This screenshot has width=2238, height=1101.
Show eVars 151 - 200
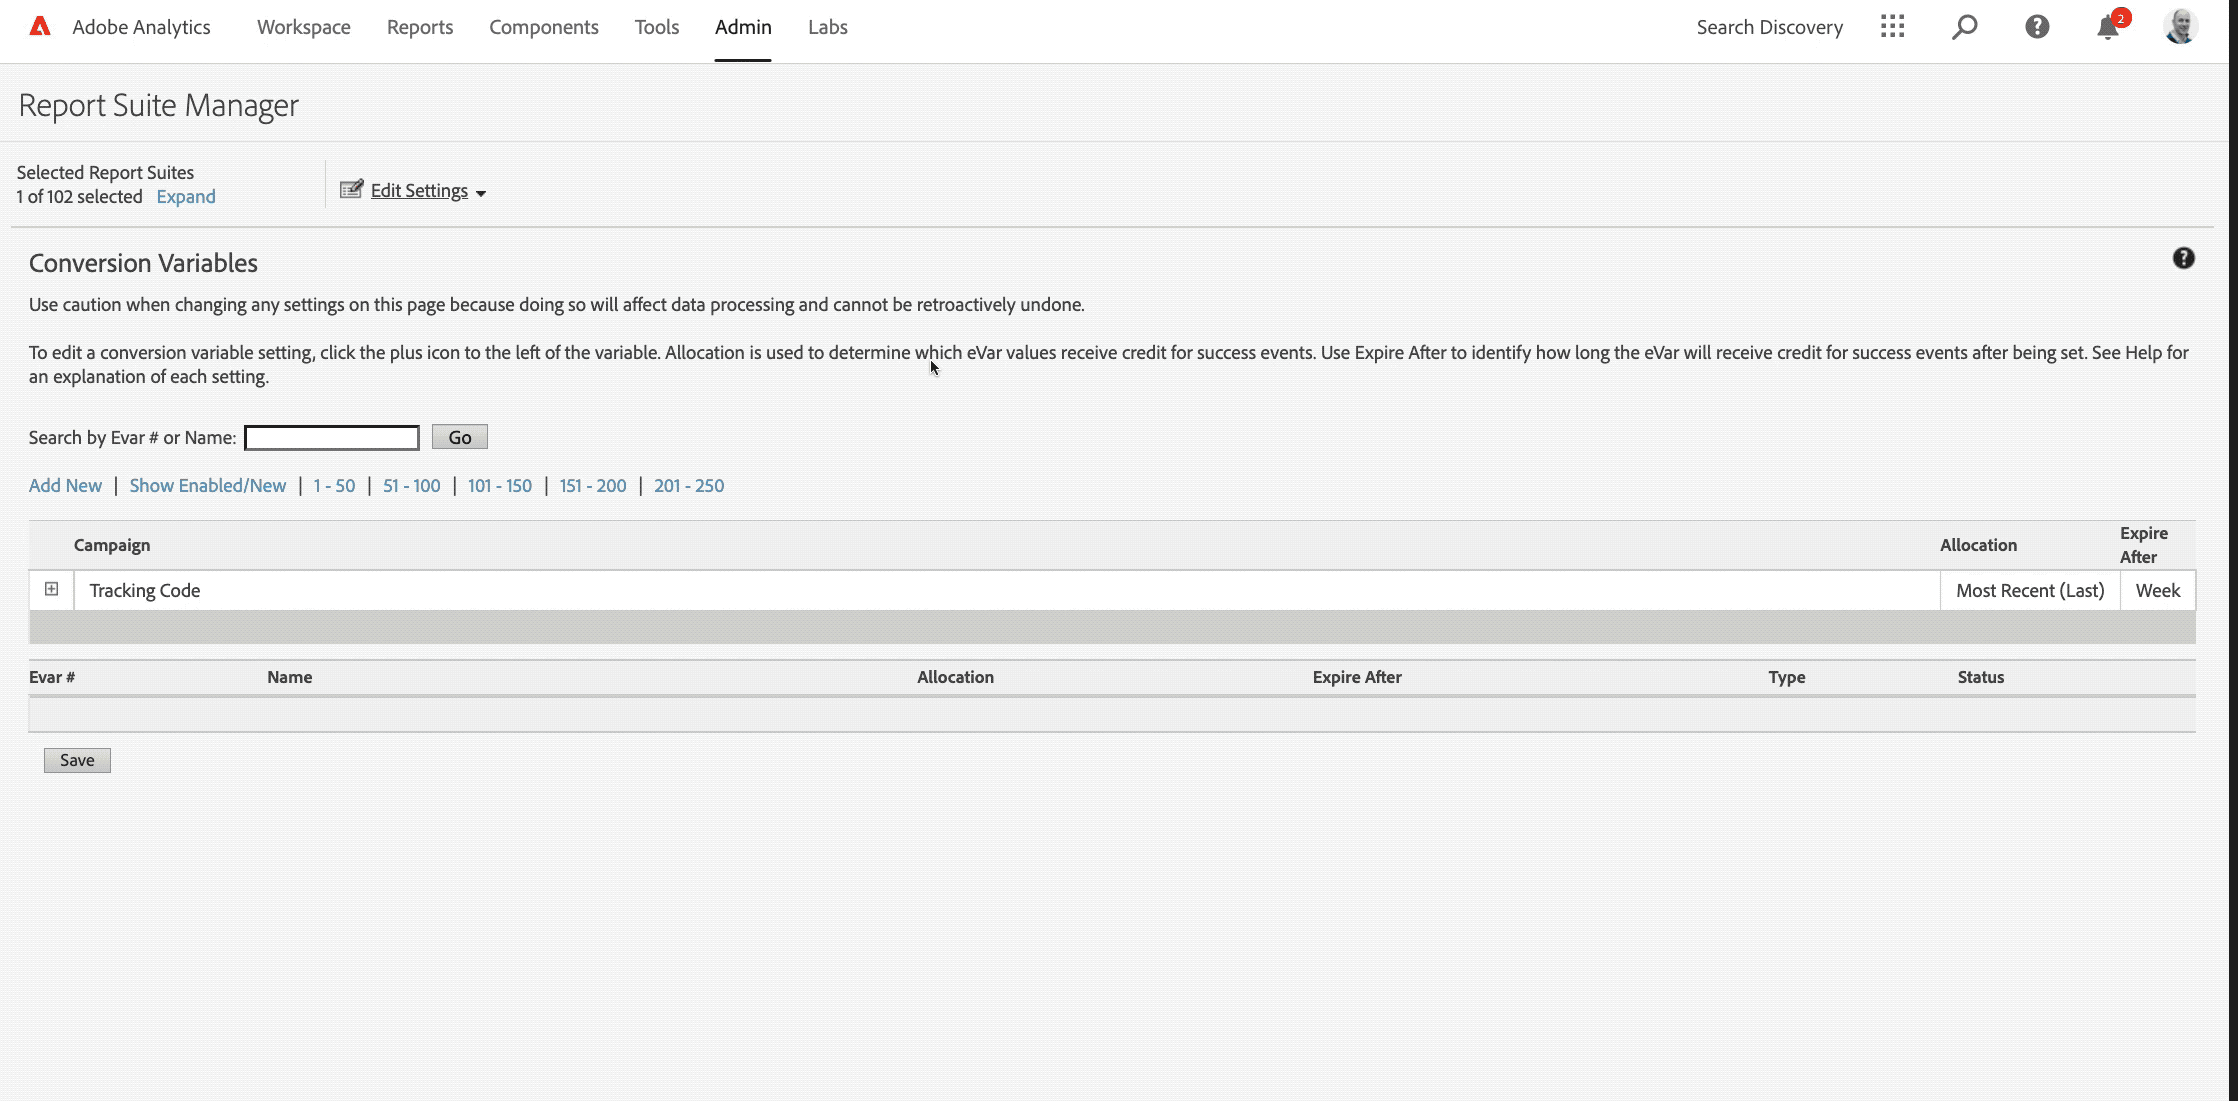coord(593,485)
